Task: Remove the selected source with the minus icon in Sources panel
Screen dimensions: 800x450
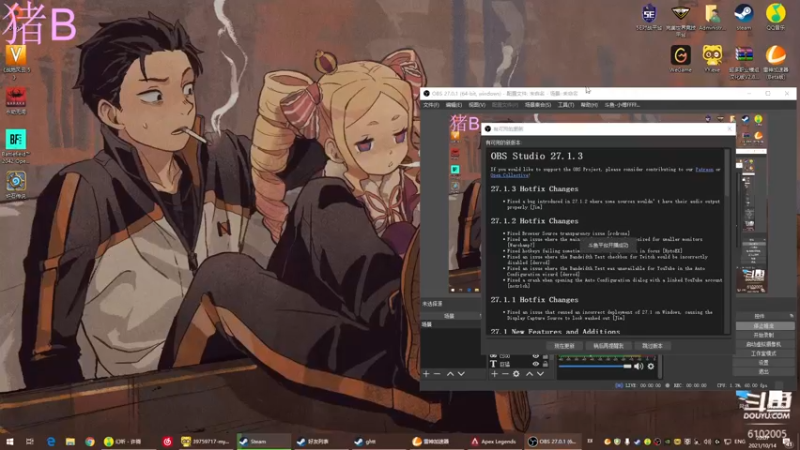Action: tap(505, 374)
